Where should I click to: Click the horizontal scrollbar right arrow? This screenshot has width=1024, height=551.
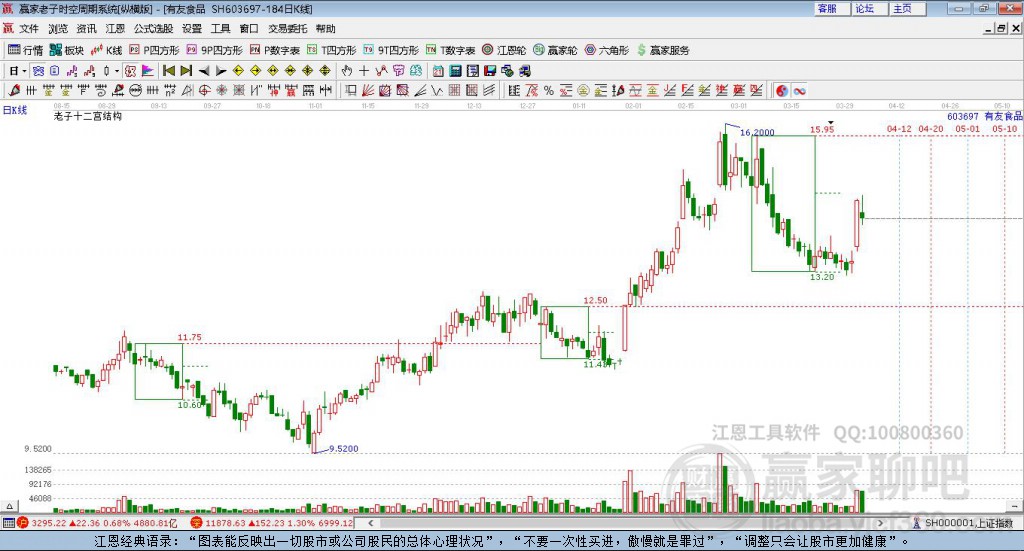tap(880, 523)
